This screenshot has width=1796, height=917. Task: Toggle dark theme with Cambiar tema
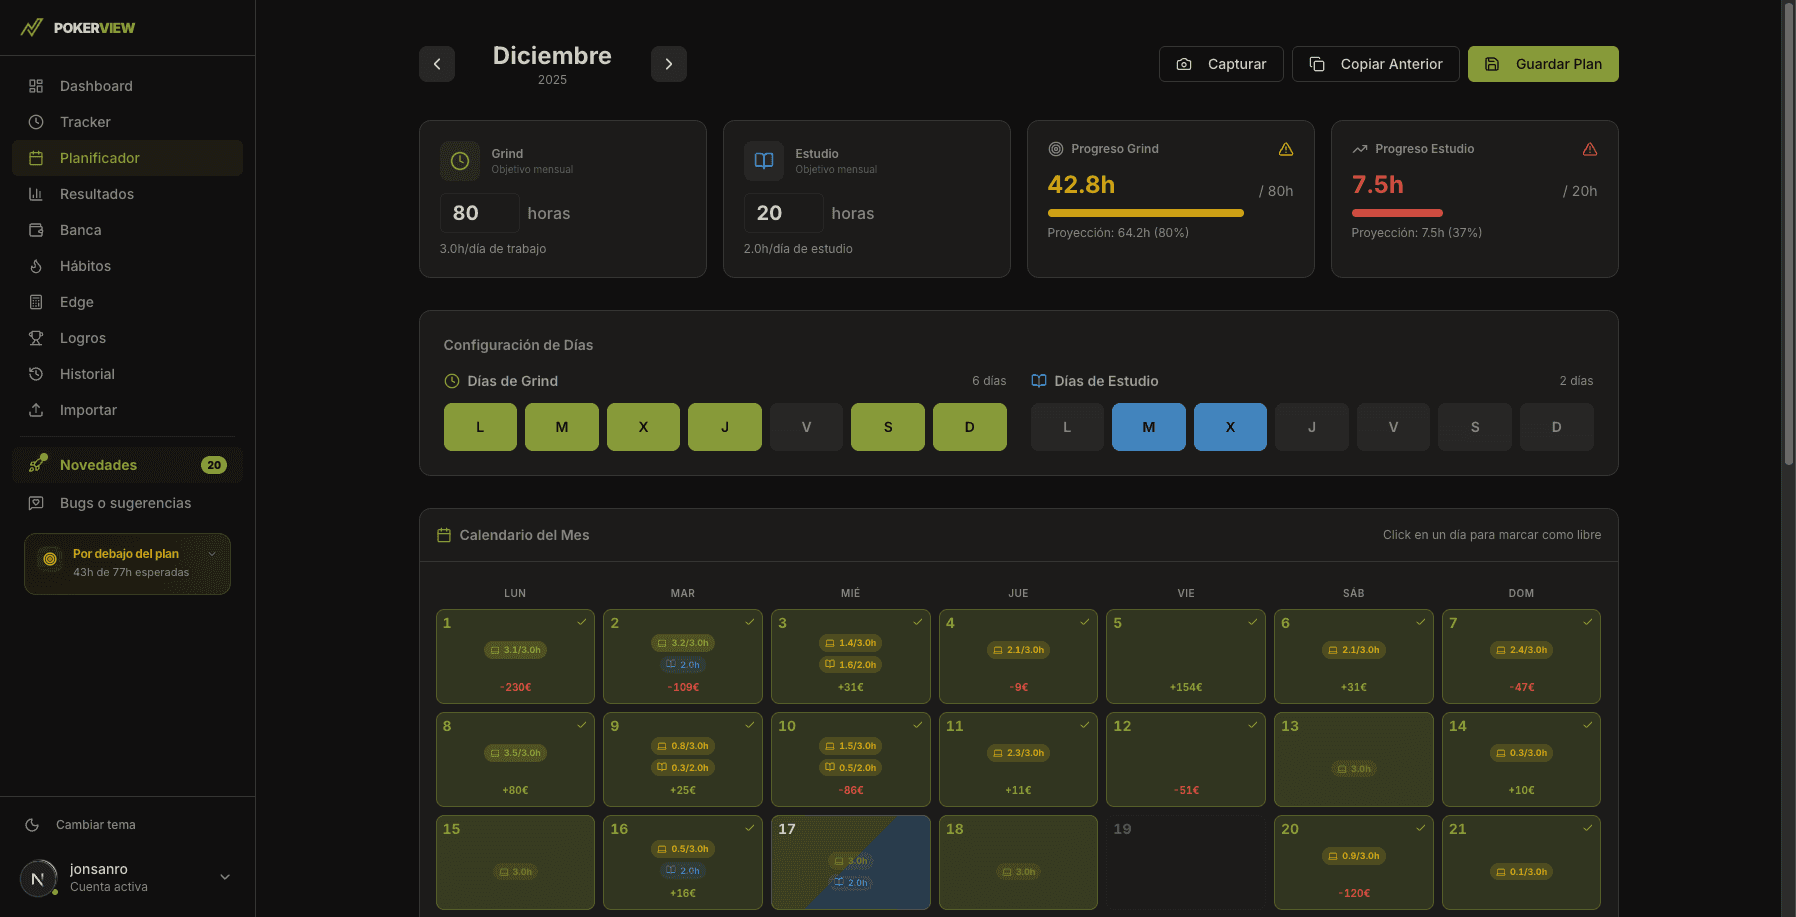95,825
